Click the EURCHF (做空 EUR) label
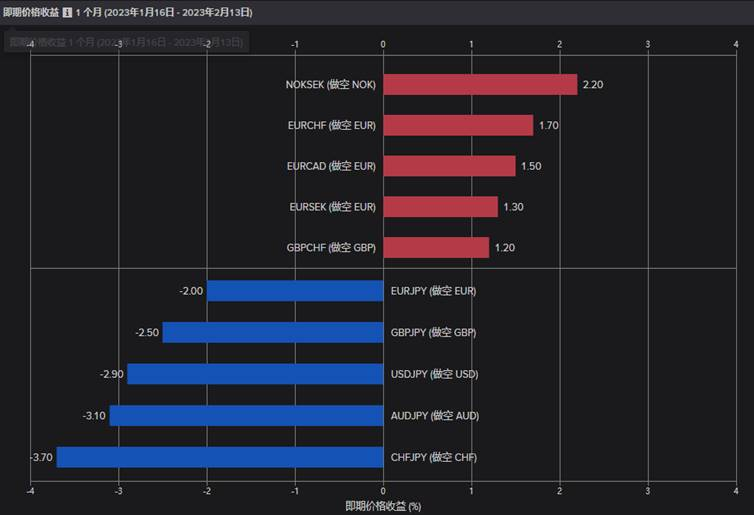This screenshot has width=754, height=515. pos(331,125)
